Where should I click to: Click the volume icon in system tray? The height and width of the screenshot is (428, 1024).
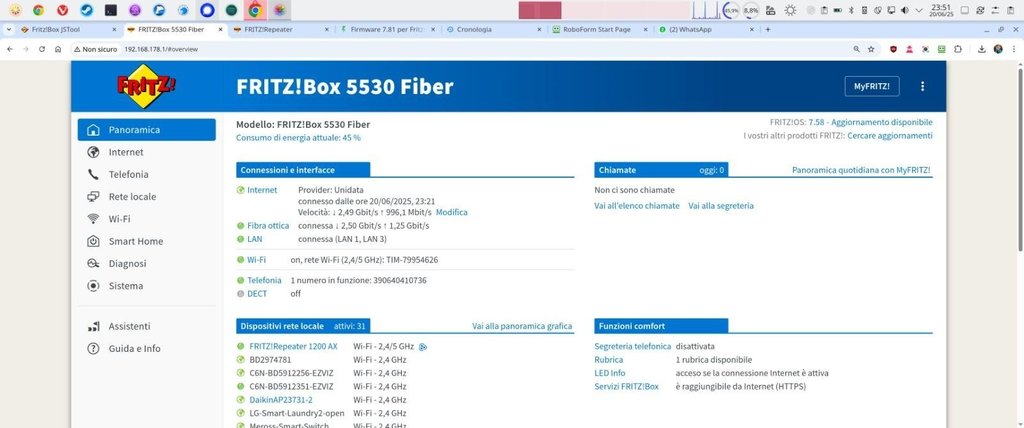coord(904,10)
